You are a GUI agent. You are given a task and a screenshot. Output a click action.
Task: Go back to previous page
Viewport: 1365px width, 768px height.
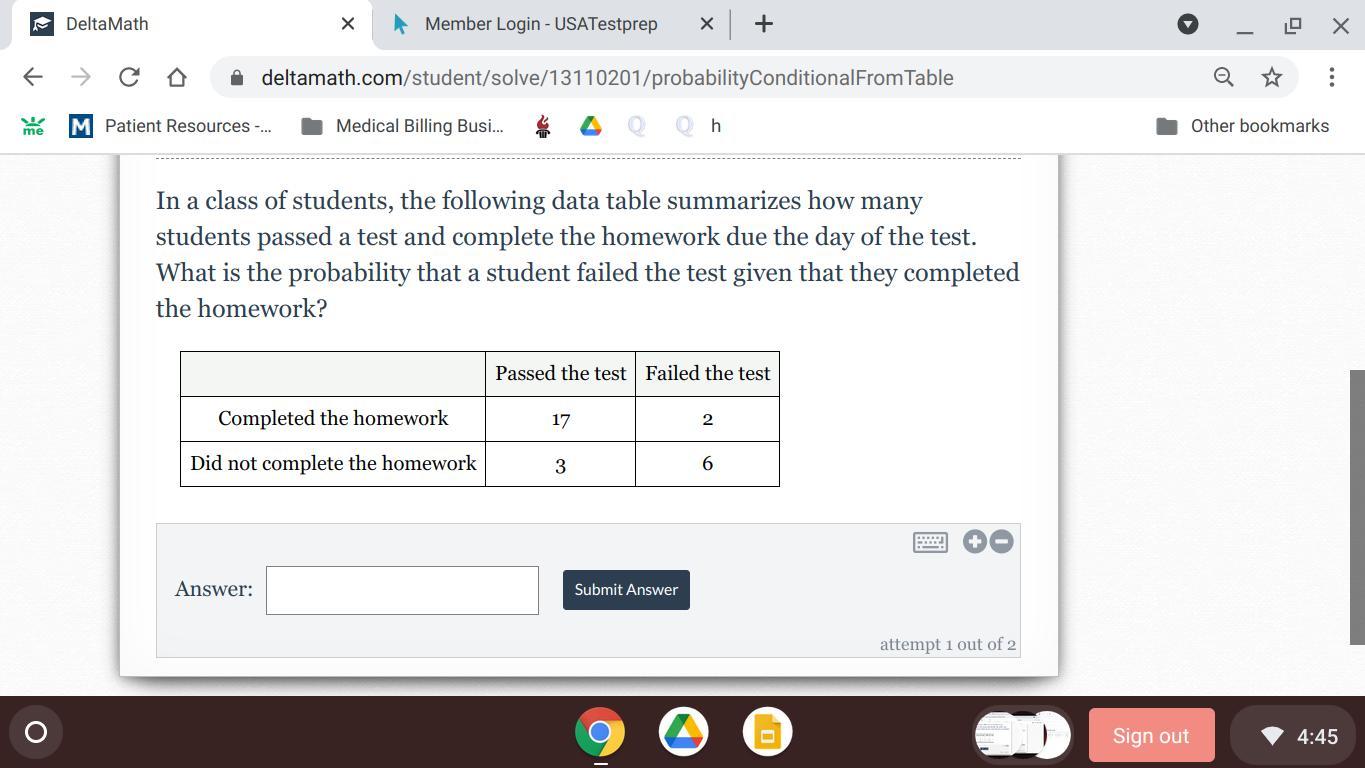pyautogui.click(x=32, y=77)
